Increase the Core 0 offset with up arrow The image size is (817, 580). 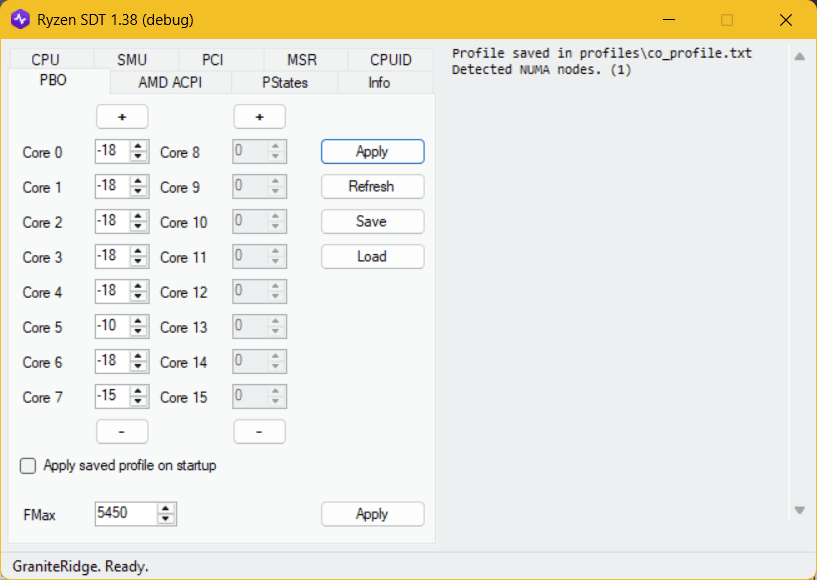138,146
